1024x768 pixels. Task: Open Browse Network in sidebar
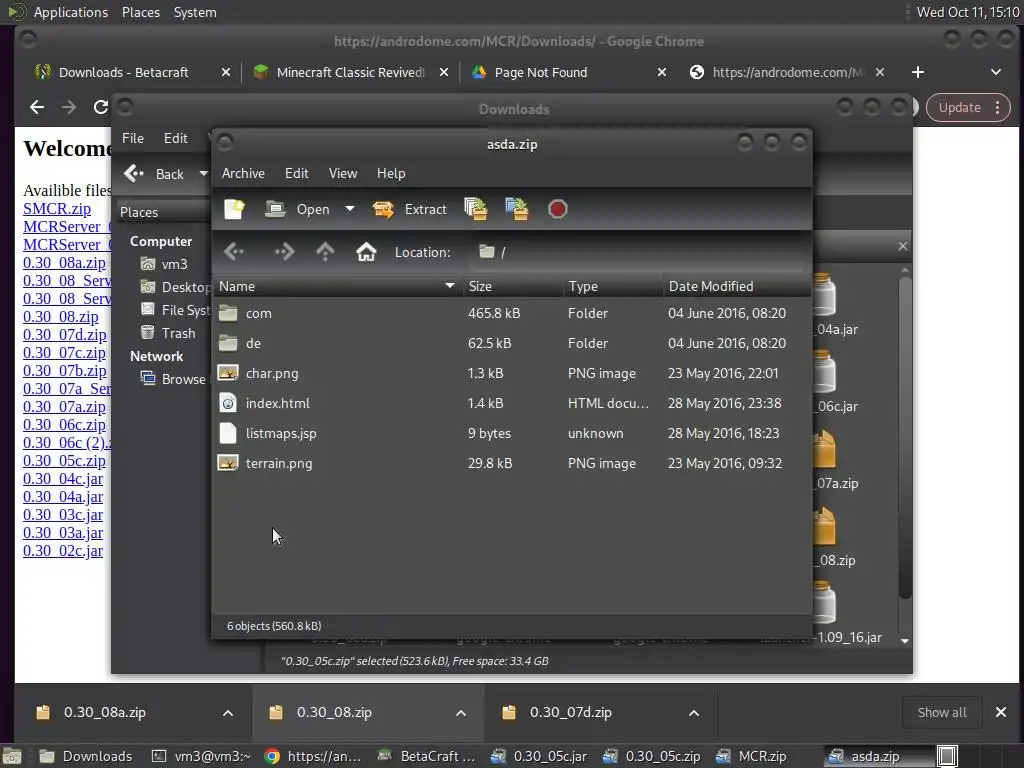point(173,379)
